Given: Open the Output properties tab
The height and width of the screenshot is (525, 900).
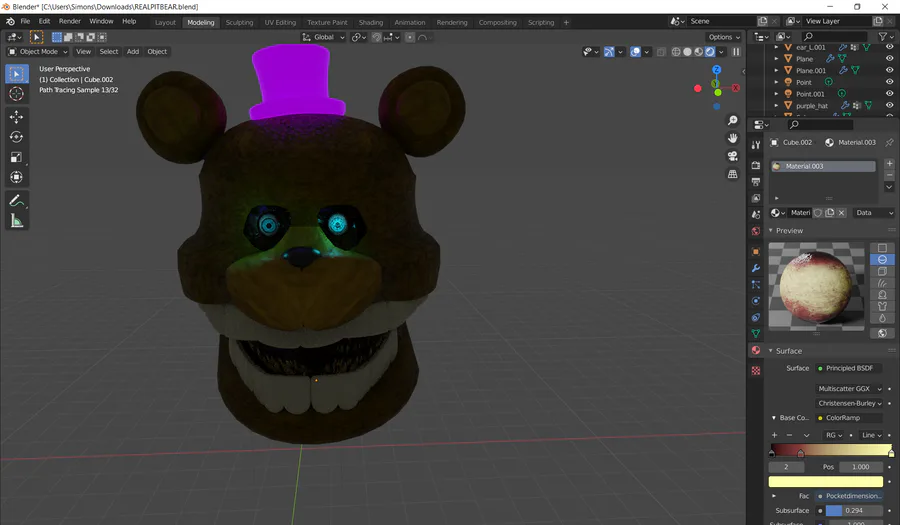Looking at the screenshot, I should [x=755, y=182].
